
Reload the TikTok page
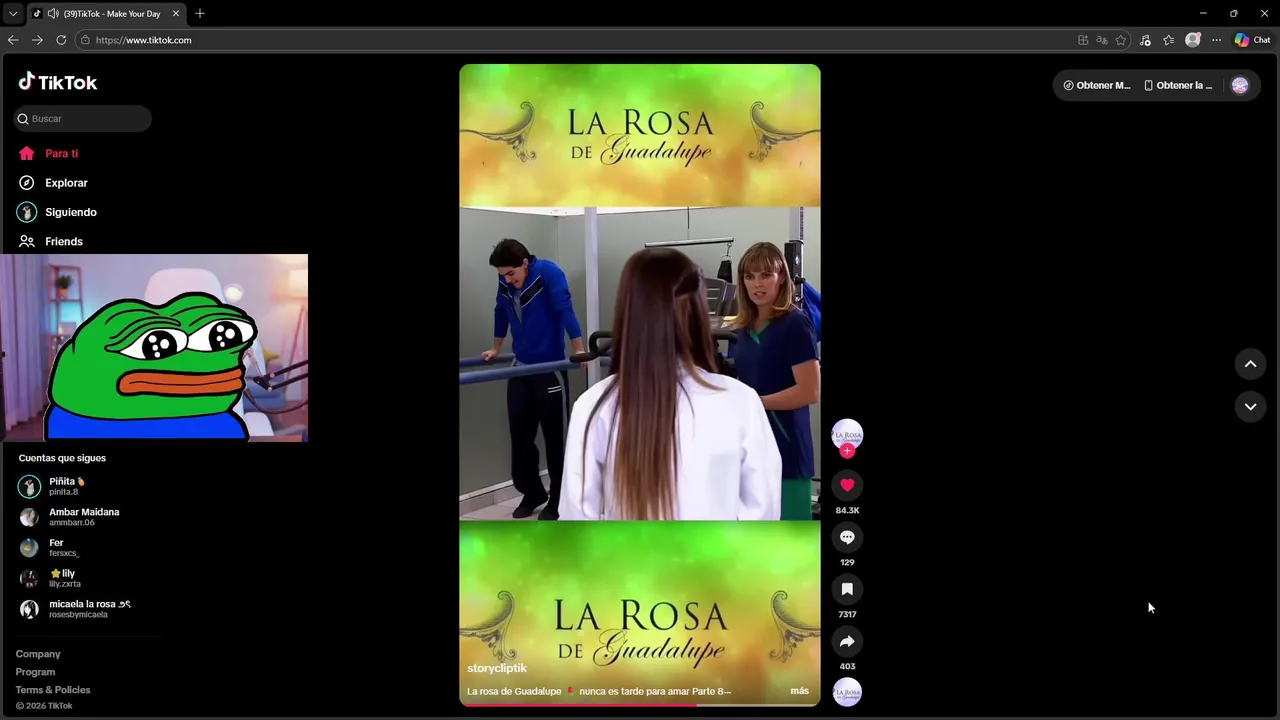[x=61, y=40]
